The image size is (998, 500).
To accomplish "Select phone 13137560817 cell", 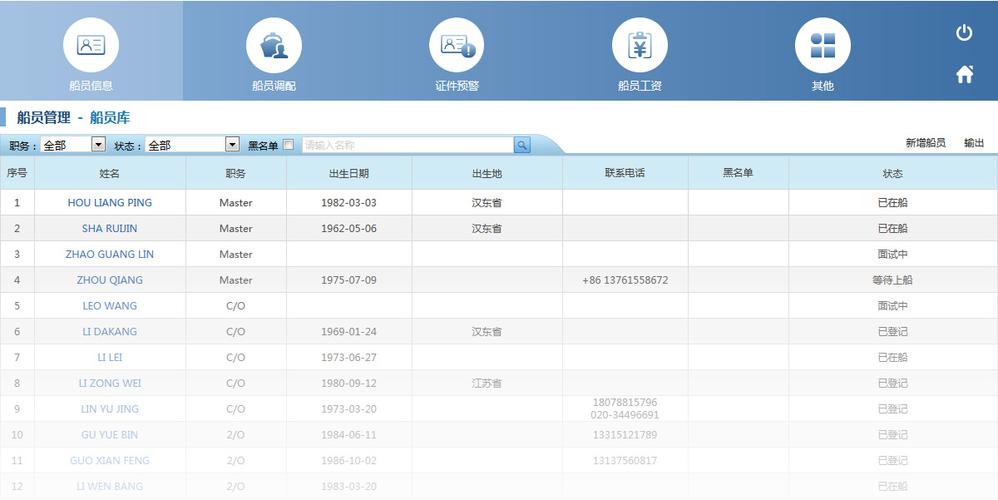I will click(x=625, y=461).
